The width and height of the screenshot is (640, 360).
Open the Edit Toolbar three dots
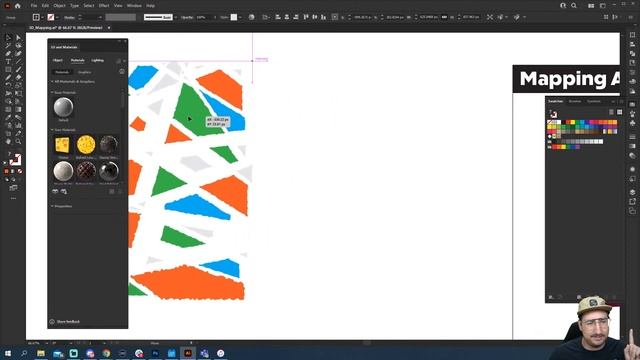coord(13,198)
